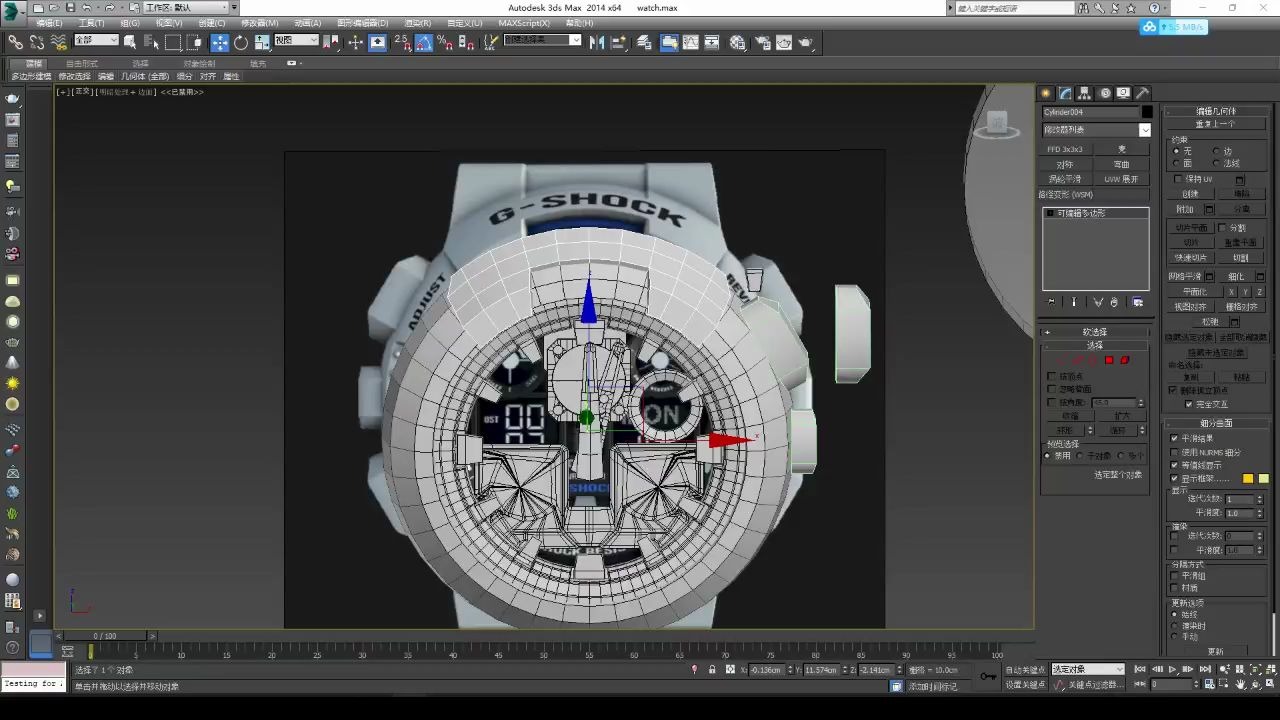Open the reference coordinate system dropdown 视图

click(x=296, y=41)
